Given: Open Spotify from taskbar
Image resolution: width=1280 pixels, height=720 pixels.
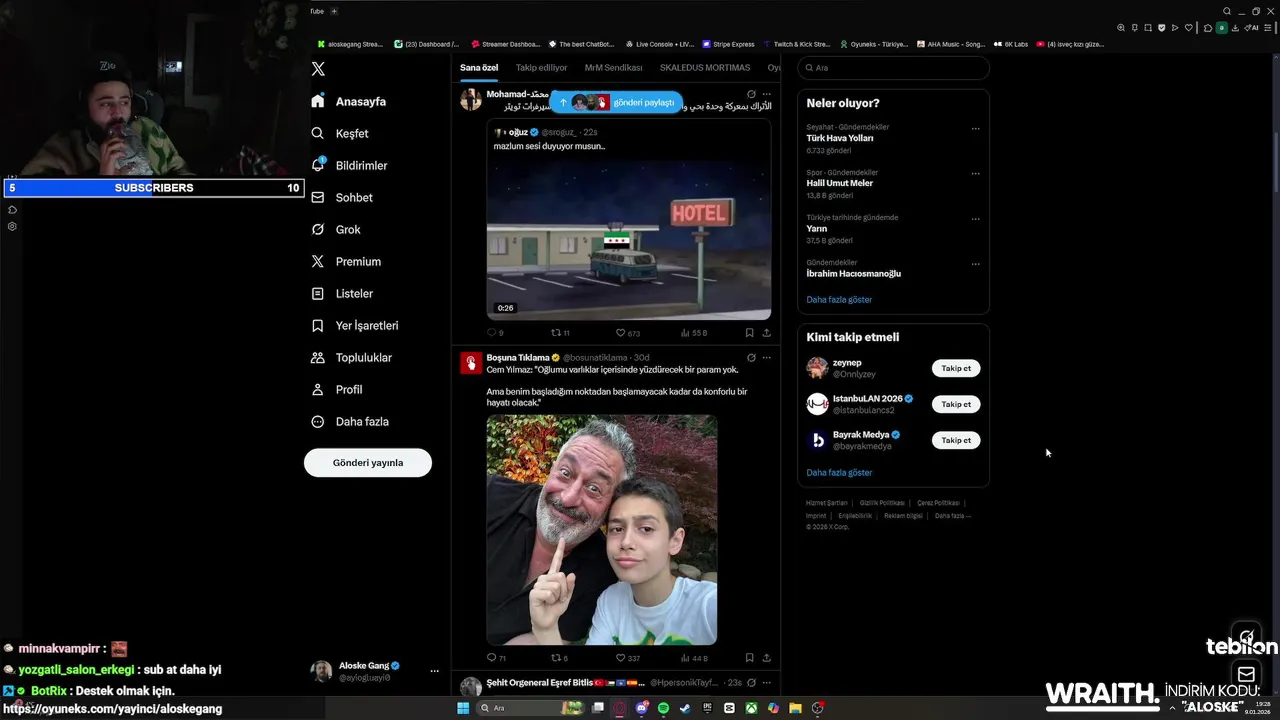Looking at the screenshot, I should click(x=663, y=708).
